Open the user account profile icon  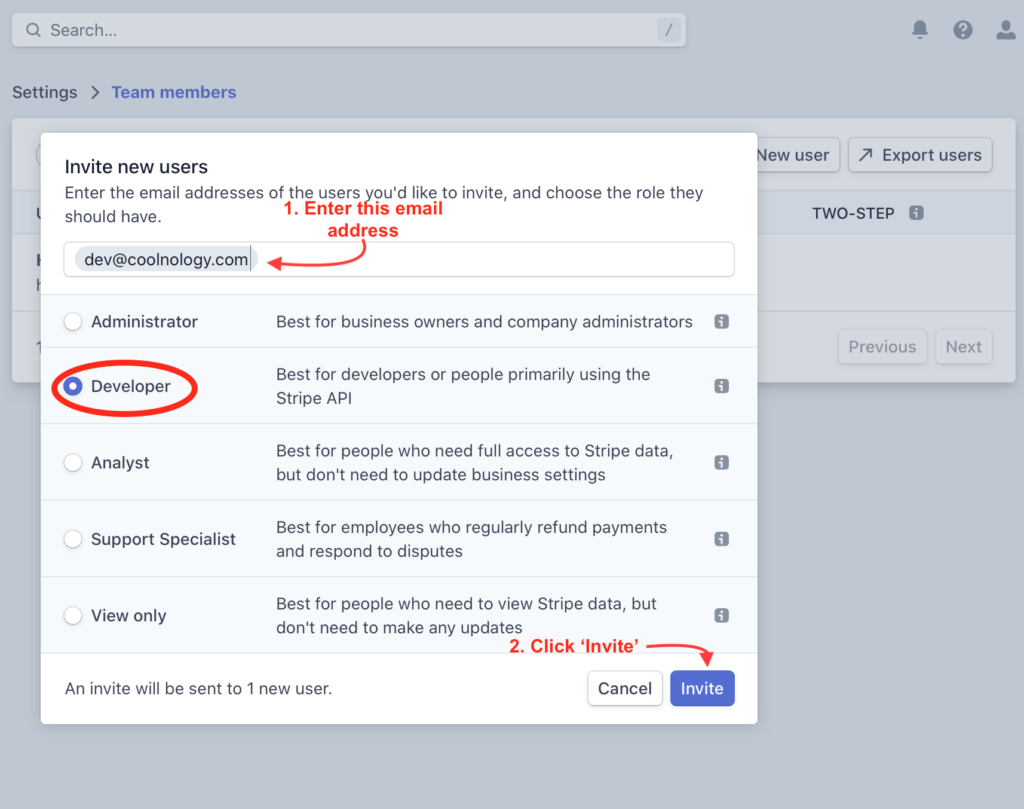pos(1005,30)
